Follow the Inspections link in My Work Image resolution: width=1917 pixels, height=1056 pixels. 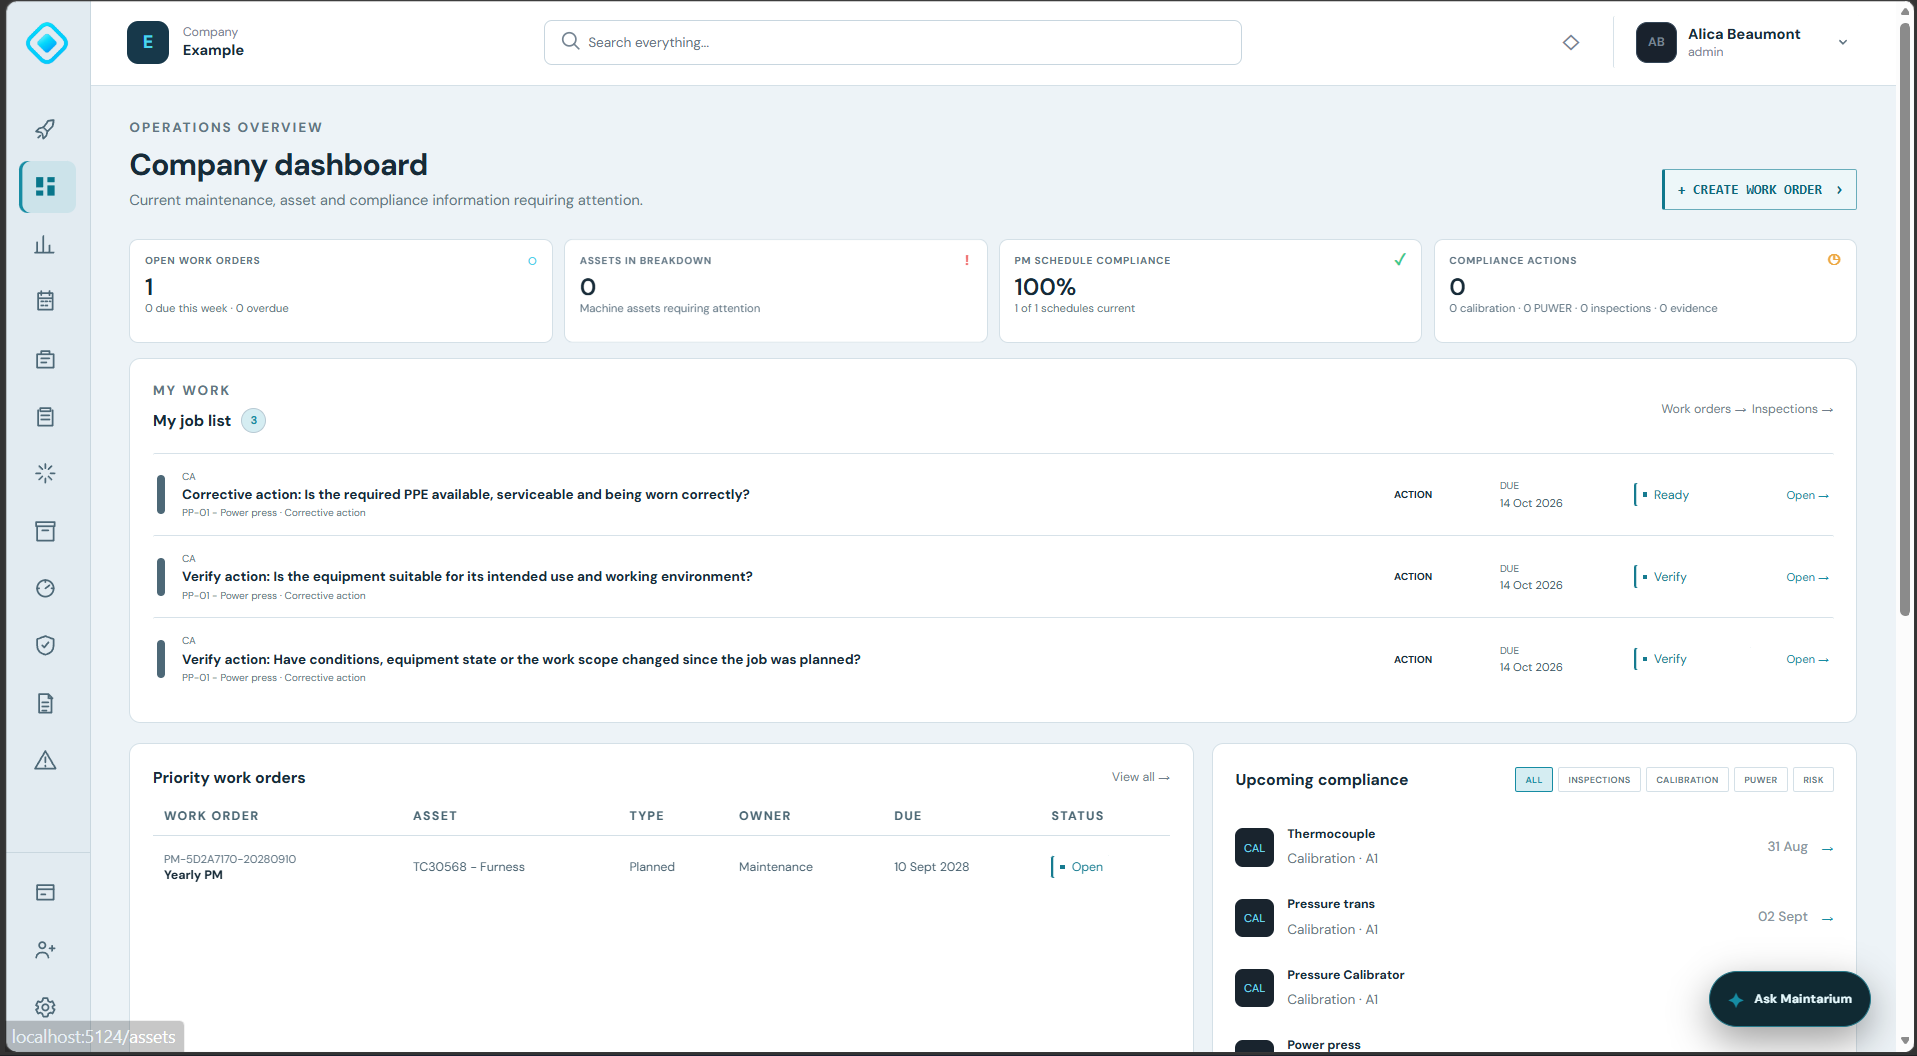coord(1792,409)
